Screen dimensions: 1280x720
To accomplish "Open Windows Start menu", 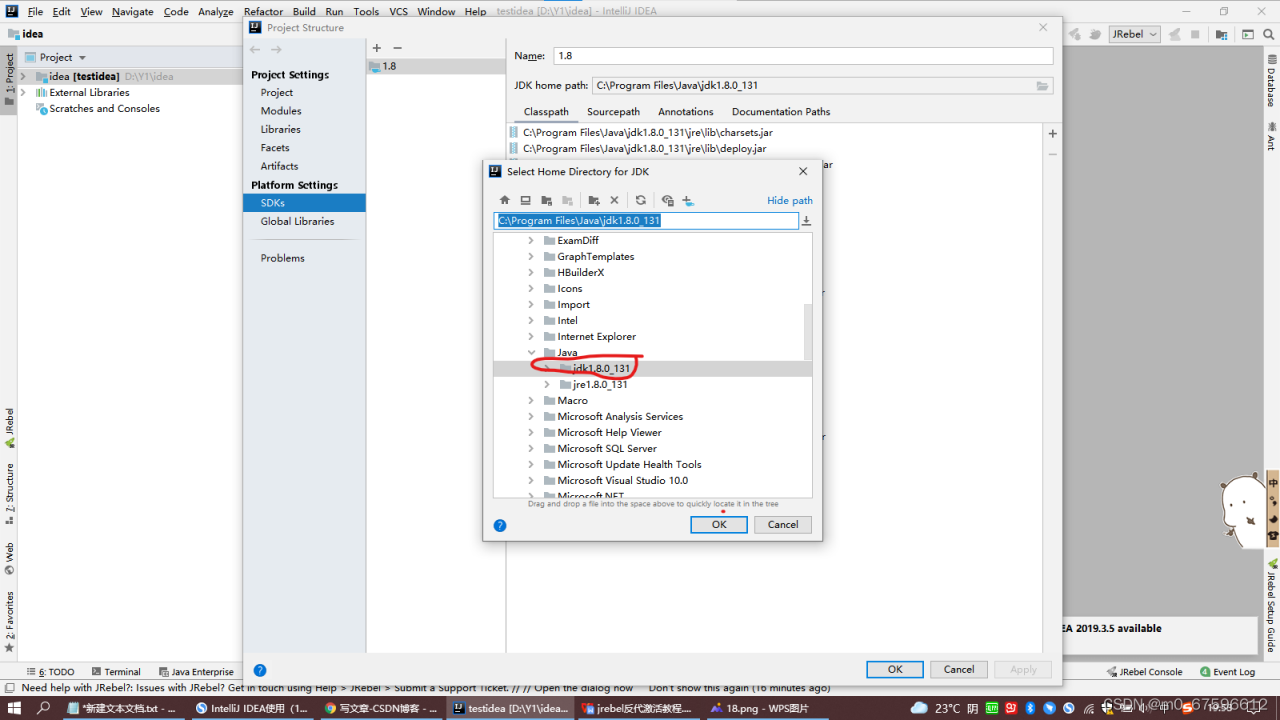I will point(14,708).
